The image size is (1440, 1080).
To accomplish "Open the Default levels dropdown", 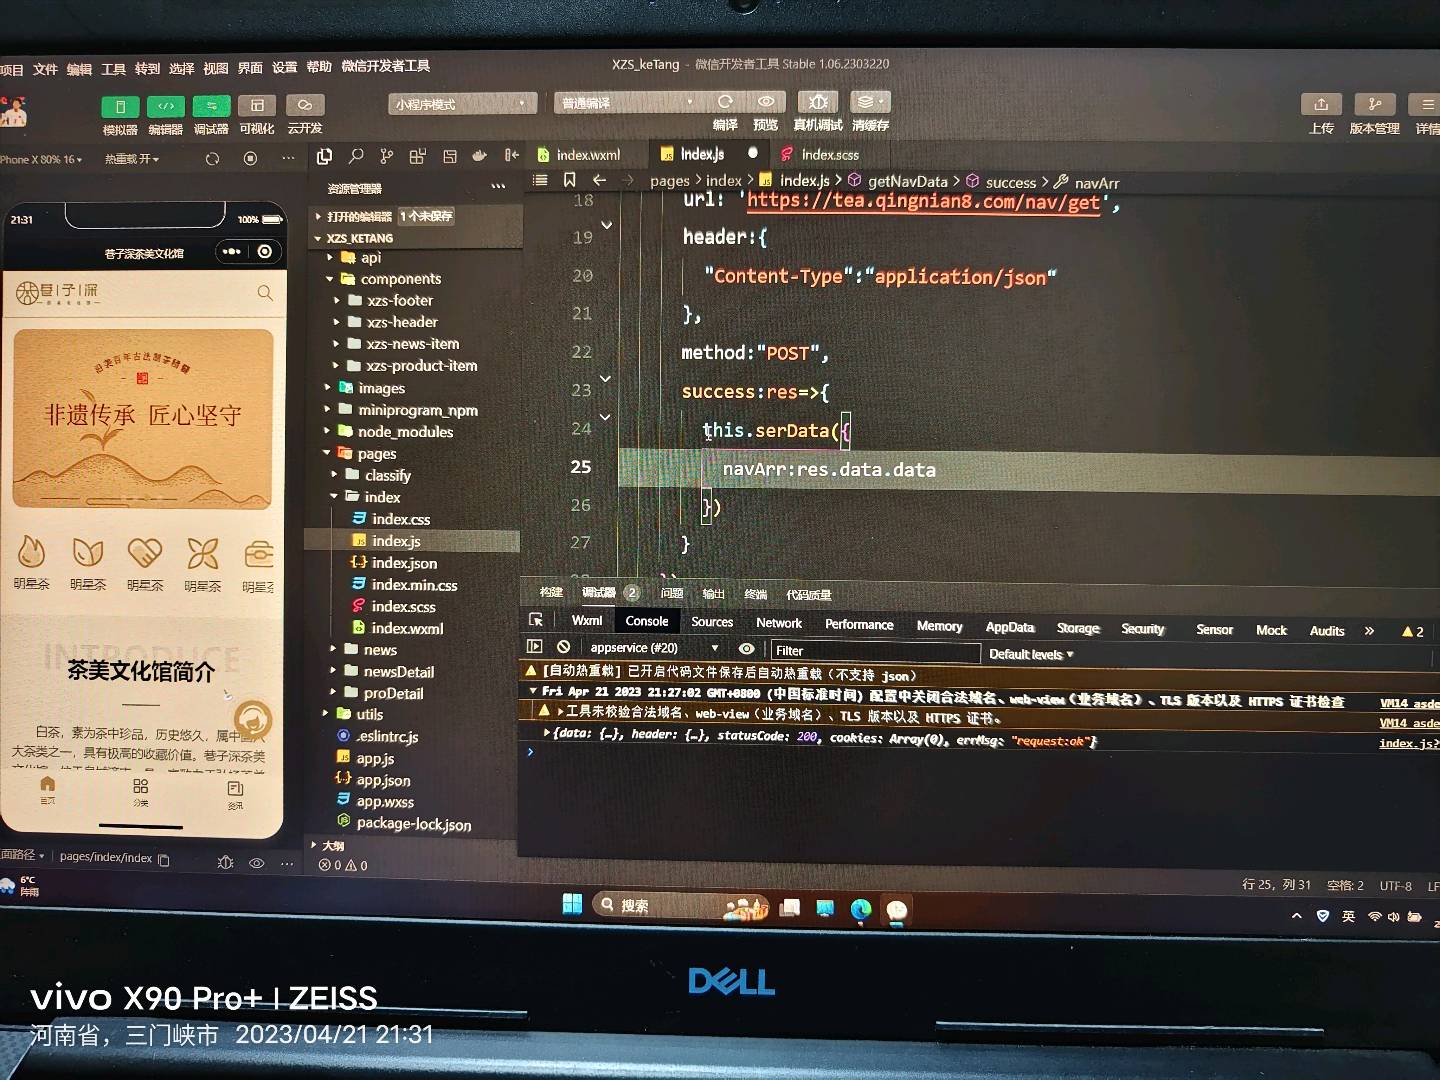I will 1031,654.
